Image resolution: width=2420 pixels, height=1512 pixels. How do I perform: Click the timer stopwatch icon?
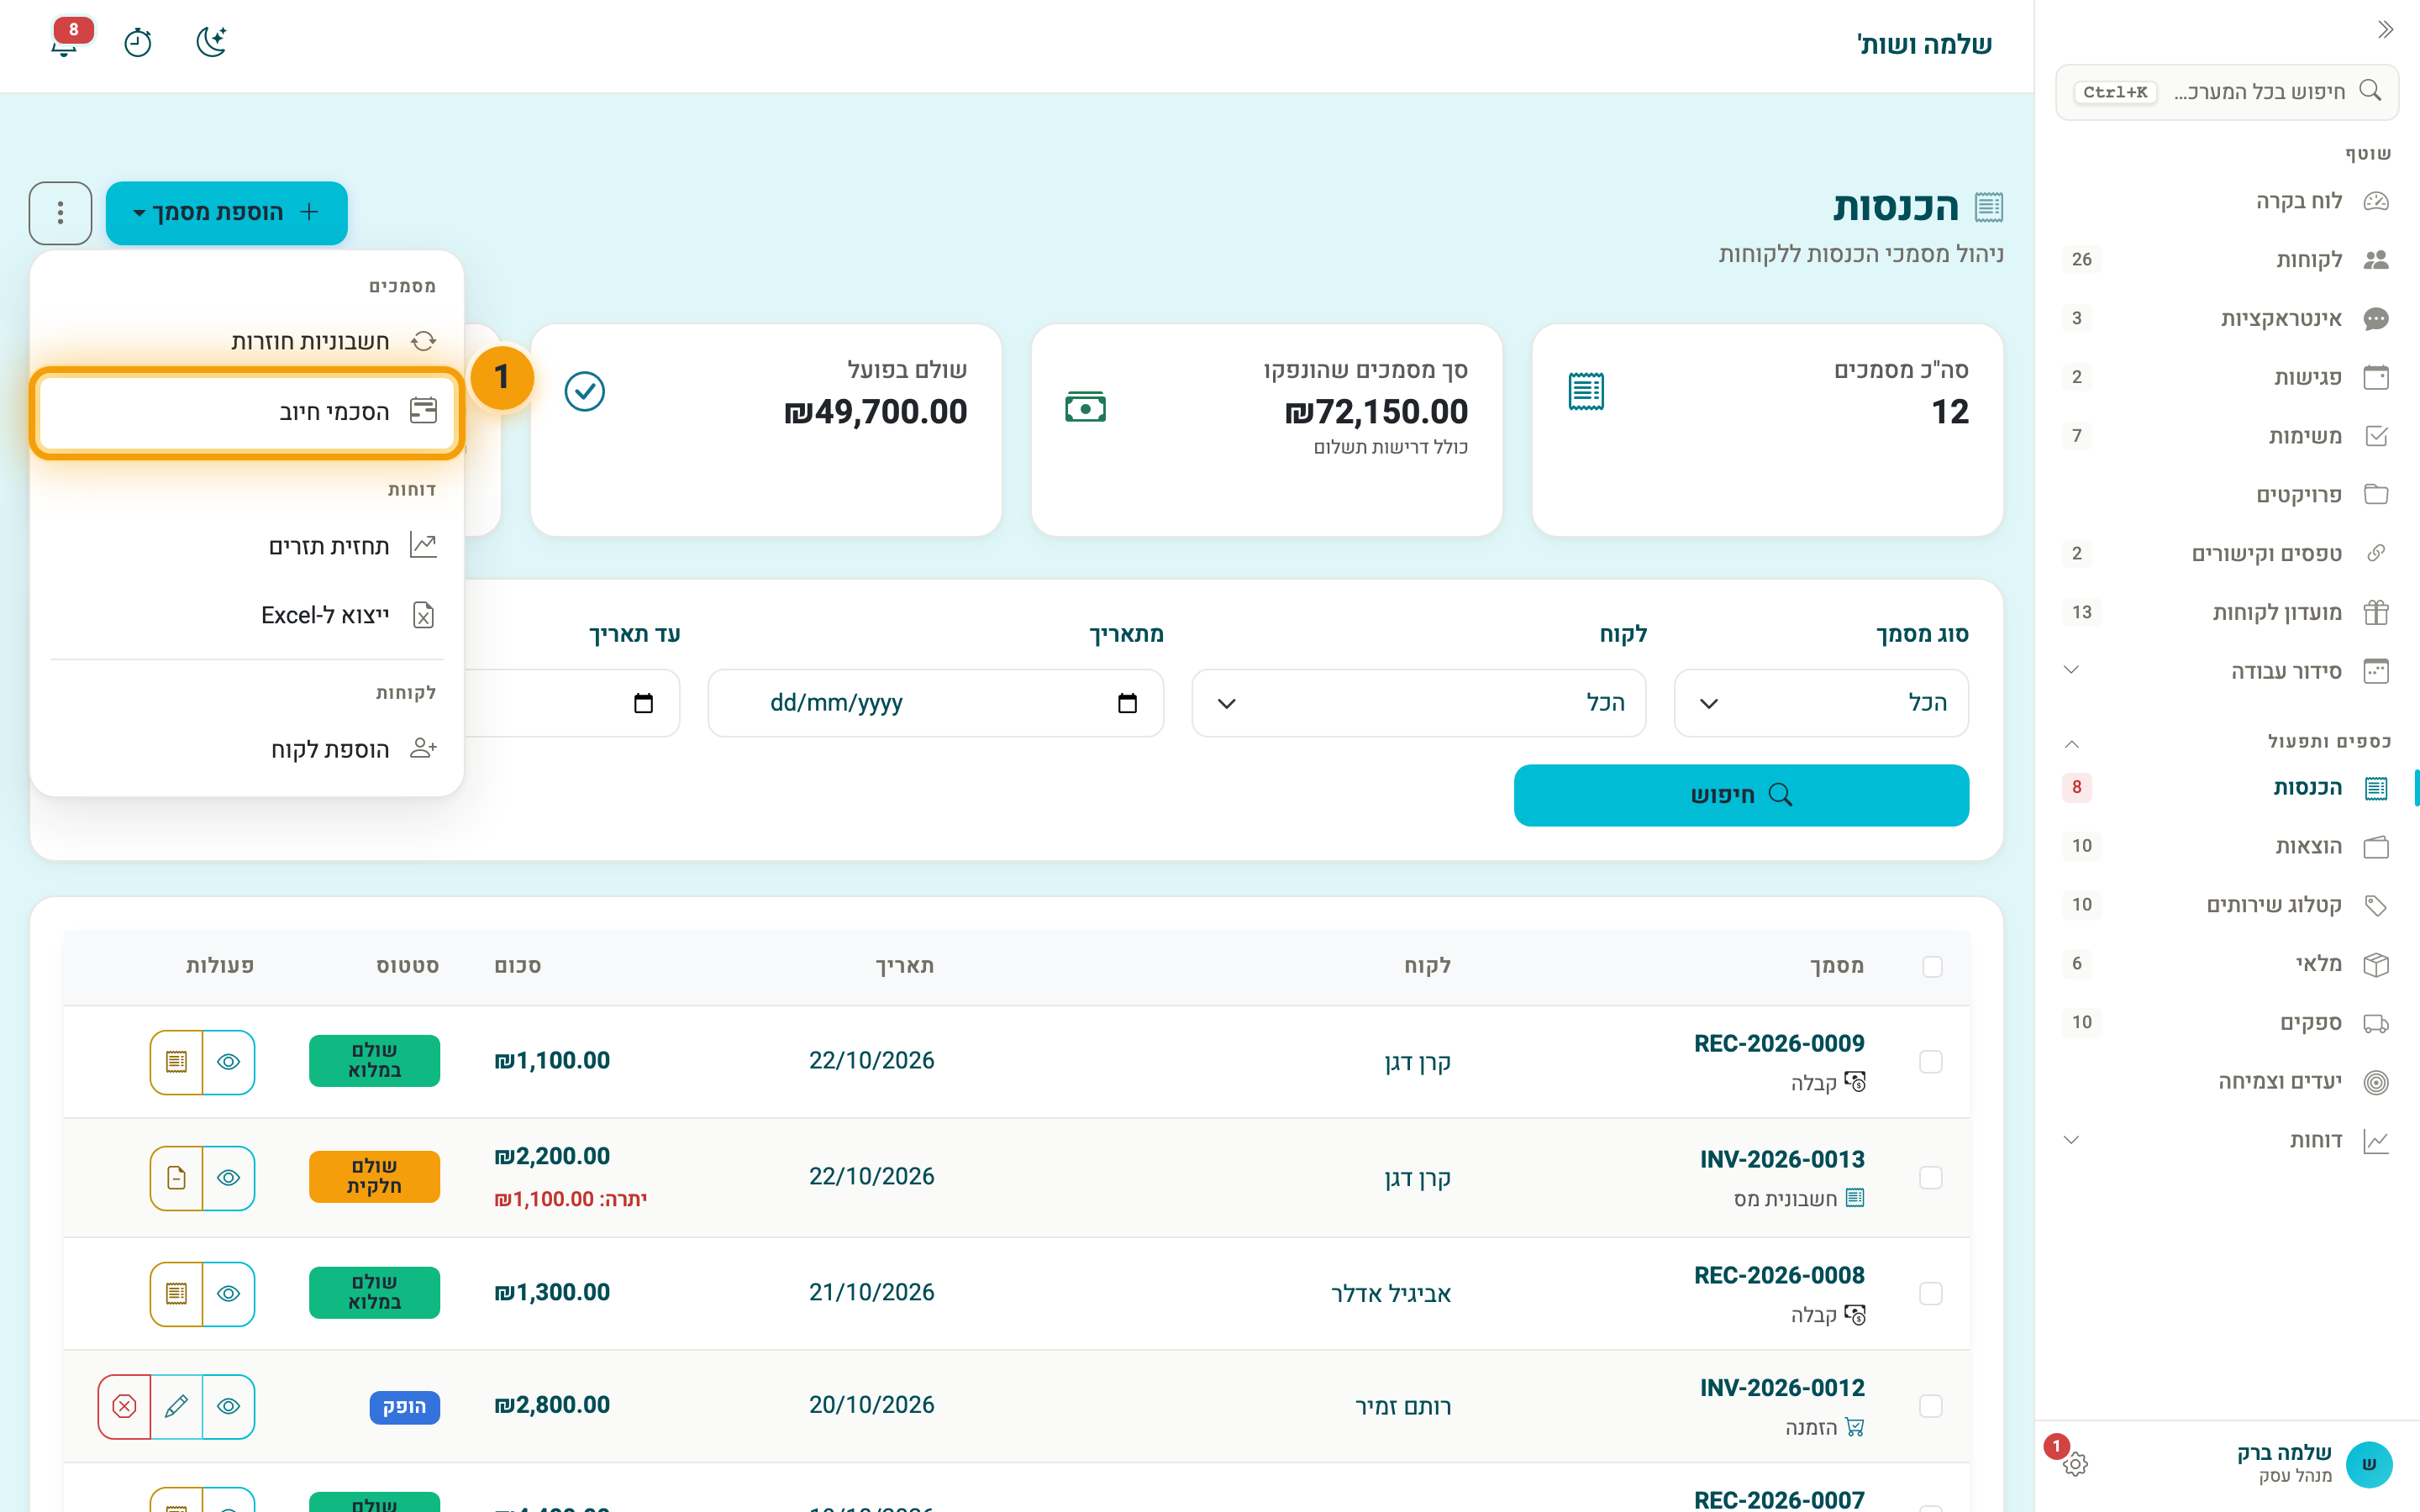pyautogui.click(x=138, y=43)
